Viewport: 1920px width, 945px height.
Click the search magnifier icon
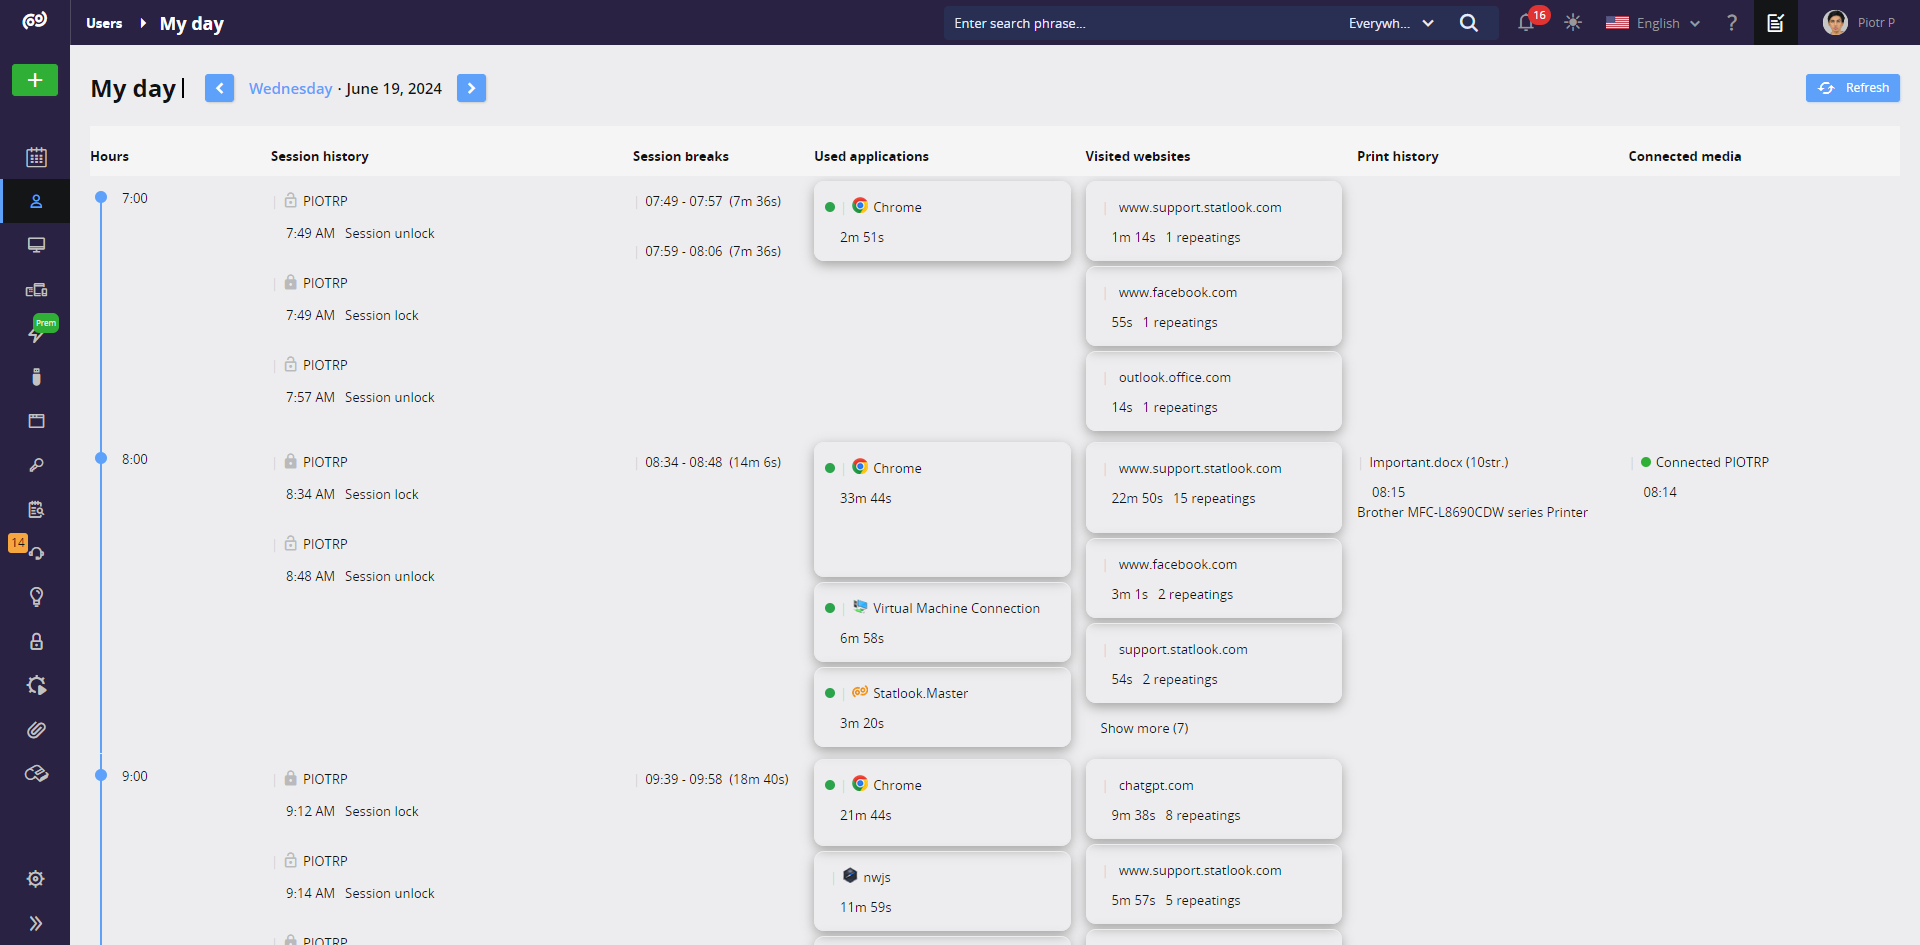[x=1468, y=23]
